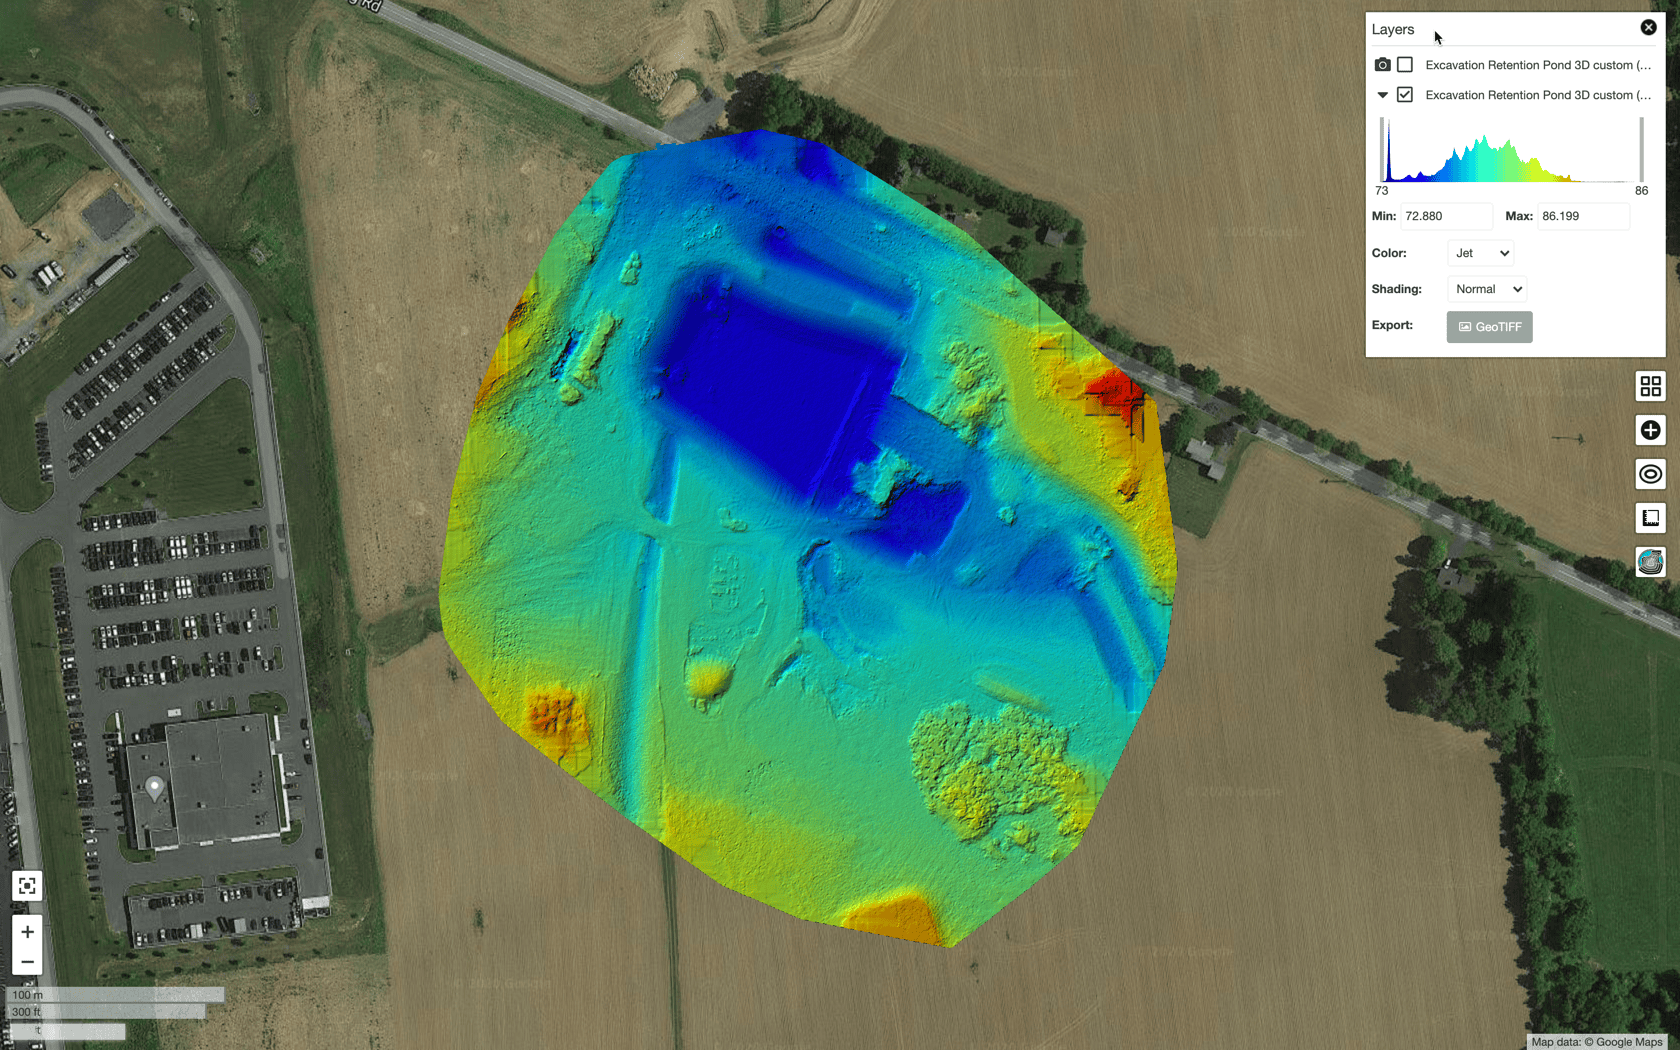Open the contours tool with concentric rings icon
1680x1050 pixels.
[1650, 474]
